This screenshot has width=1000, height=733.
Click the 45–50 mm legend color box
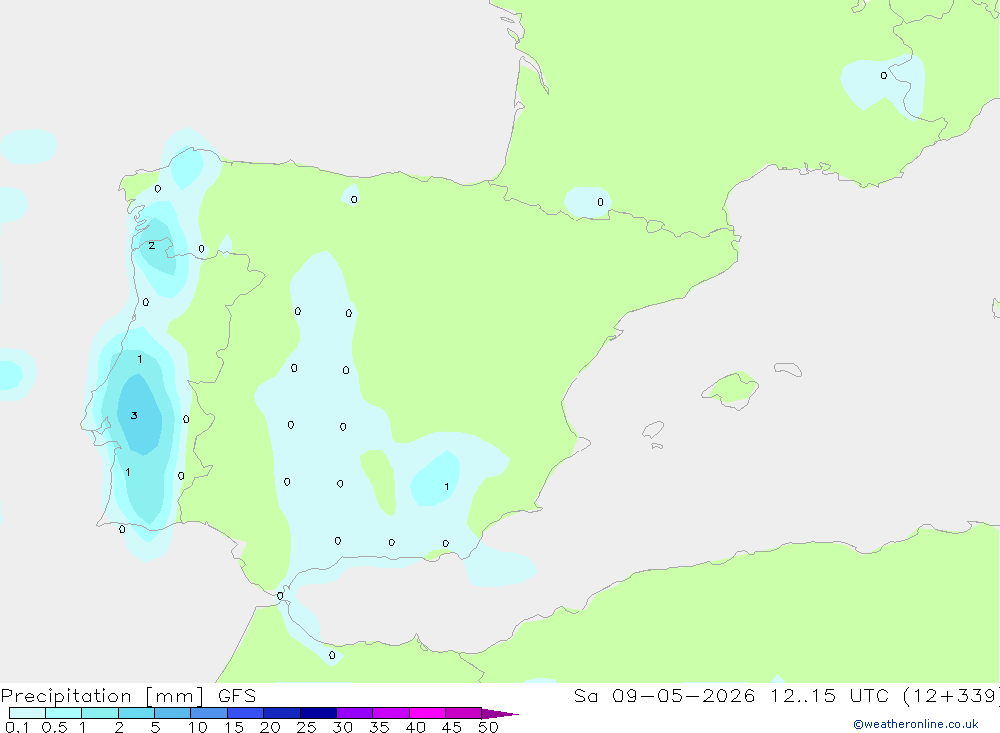coord(464,713)
